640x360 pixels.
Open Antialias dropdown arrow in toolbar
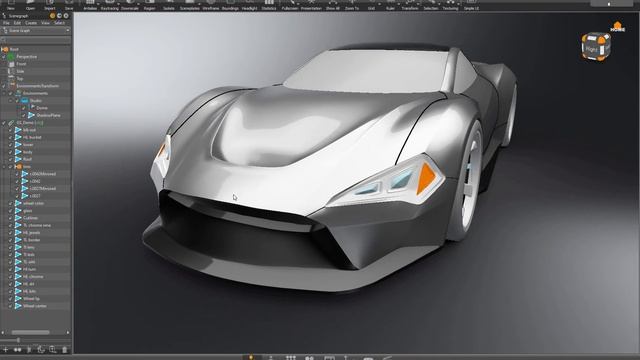[x=98, y=4]
